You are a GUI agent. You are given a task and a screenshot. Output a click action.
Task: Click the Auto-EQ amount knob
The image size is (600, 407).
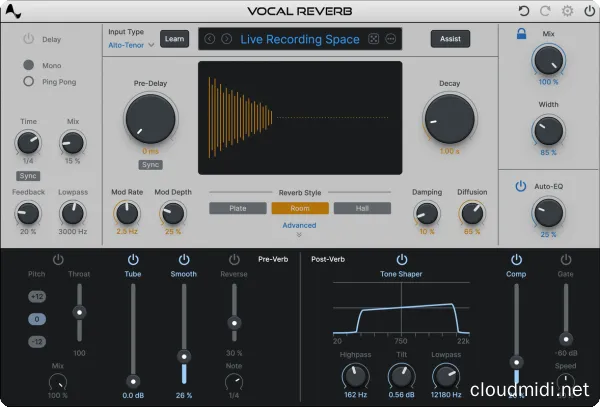(x=548, y=213)
